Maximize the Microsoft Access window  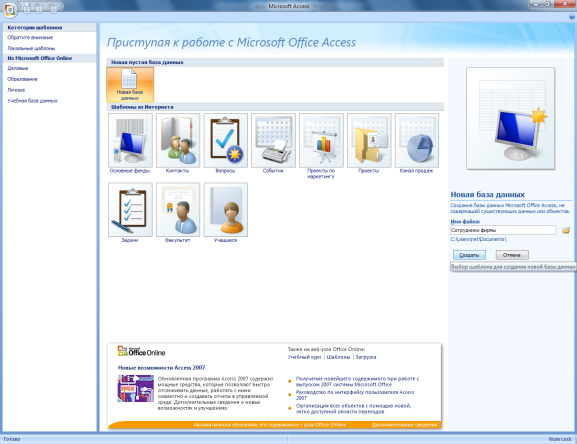(x=548, y=4)
